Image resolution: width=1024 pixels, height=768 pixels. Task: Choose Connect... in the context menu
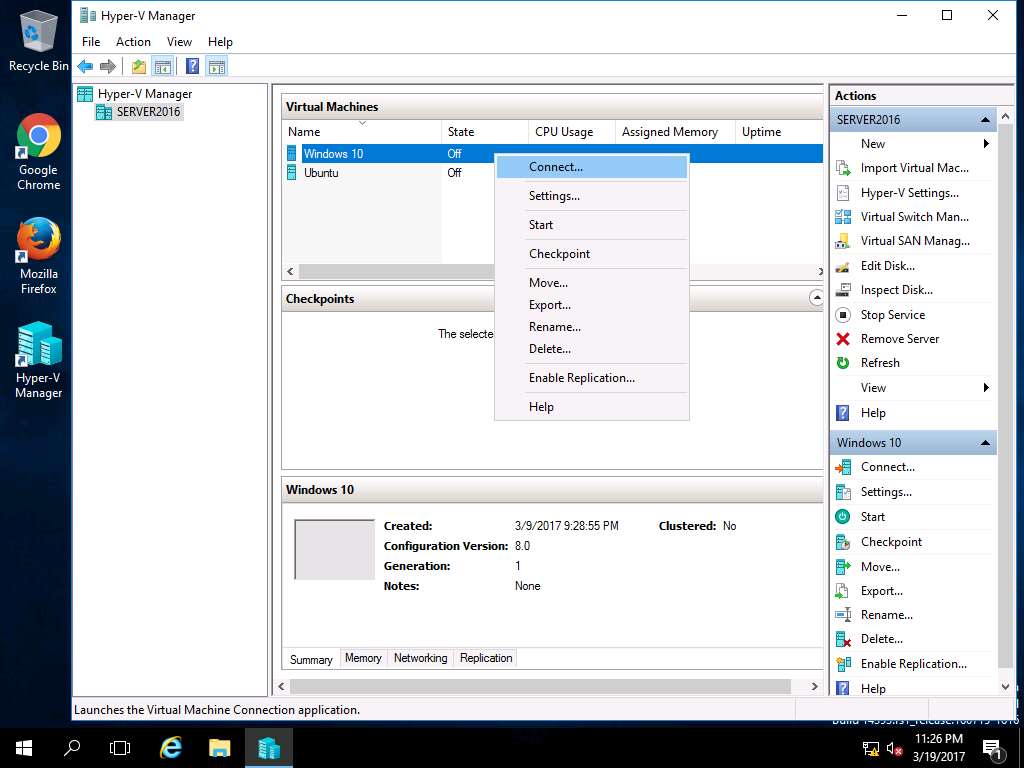(x=592, y=167)
